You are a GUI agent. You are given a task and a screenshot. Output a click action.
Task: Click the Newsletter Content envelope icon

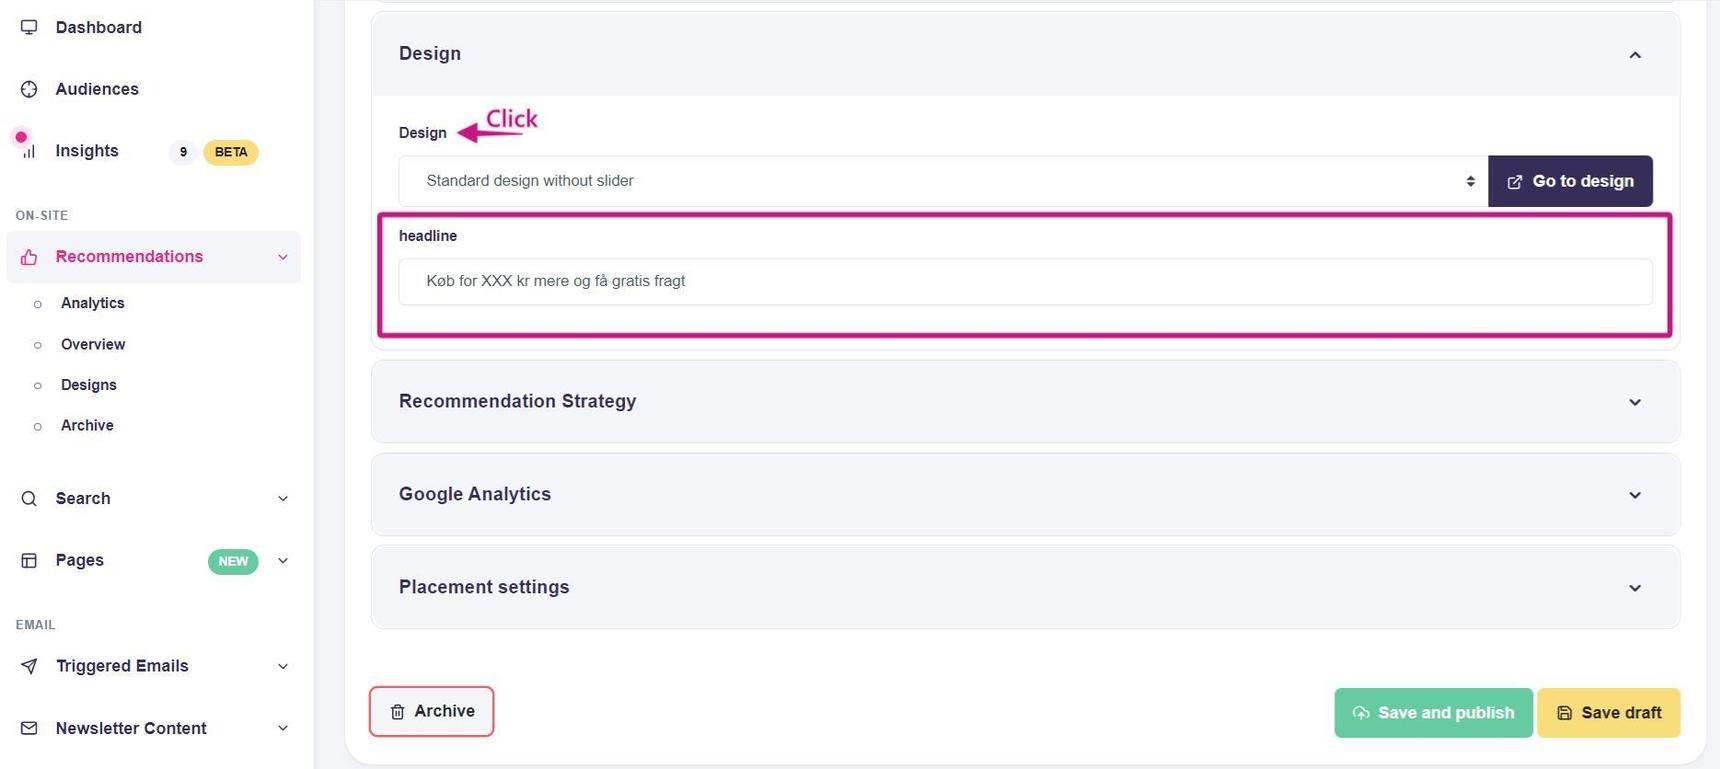tap(29, 728)
